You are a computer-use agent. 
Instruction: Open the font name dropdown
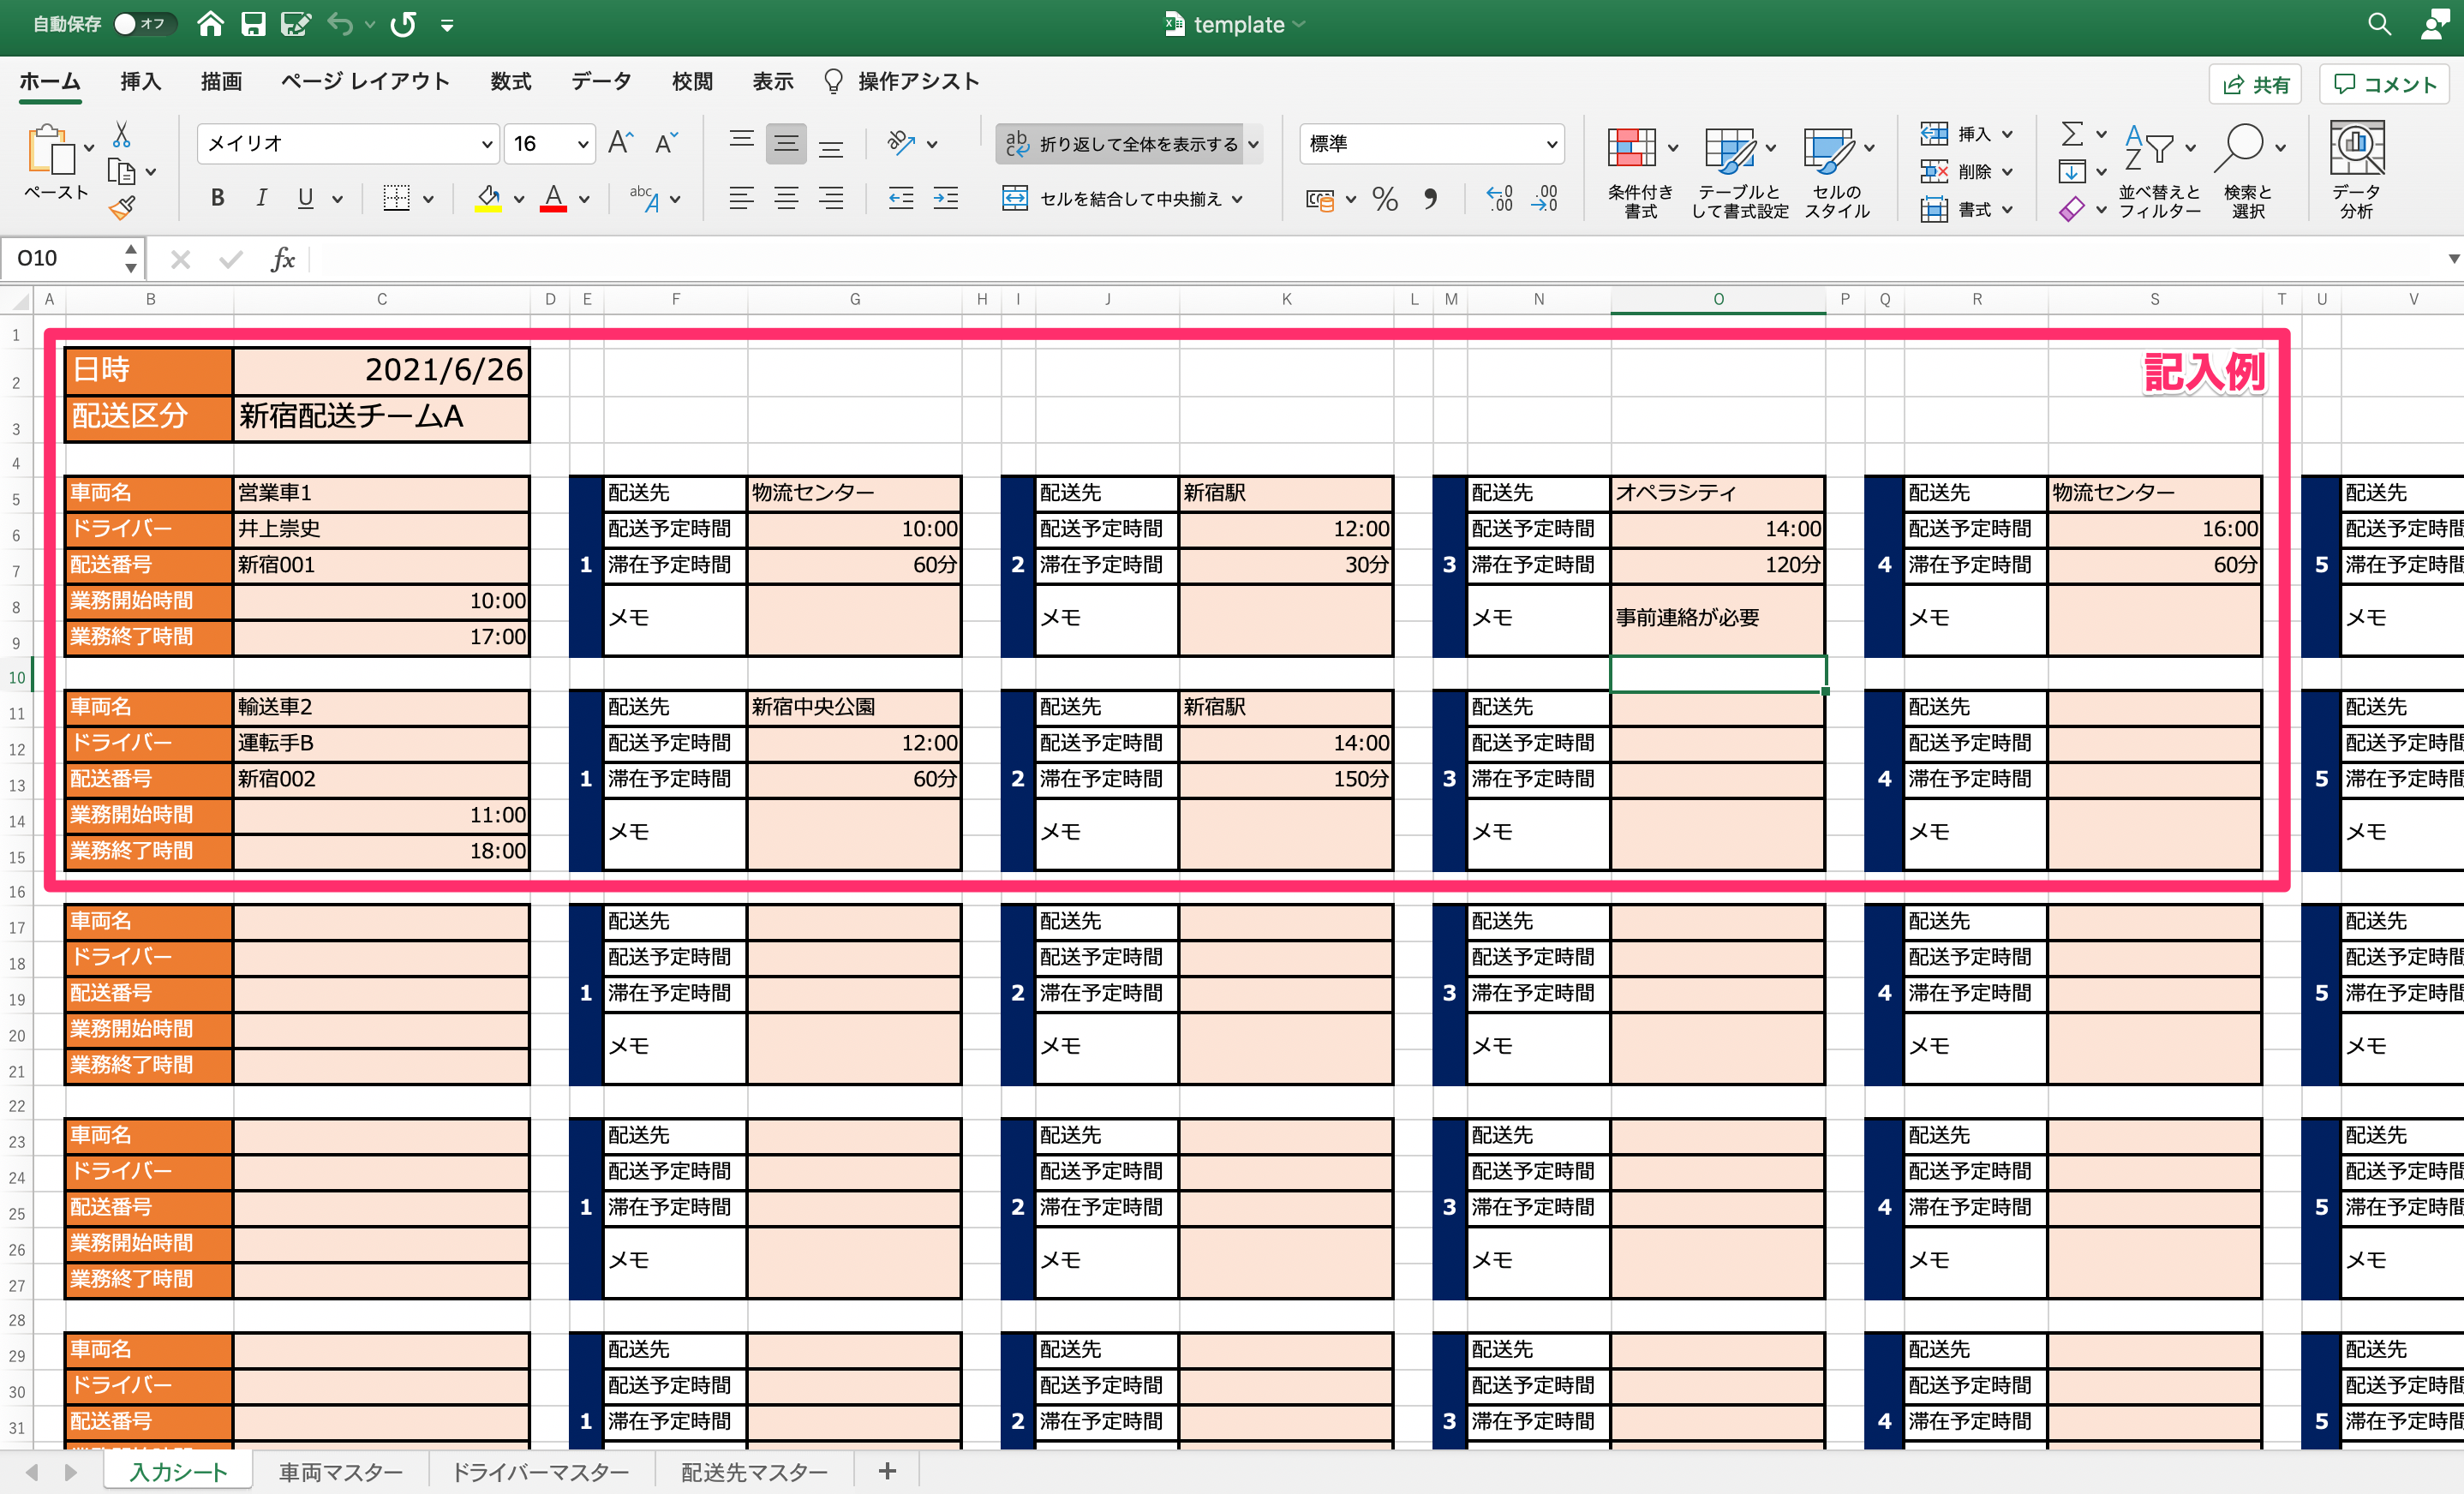[x=487, y=144]
